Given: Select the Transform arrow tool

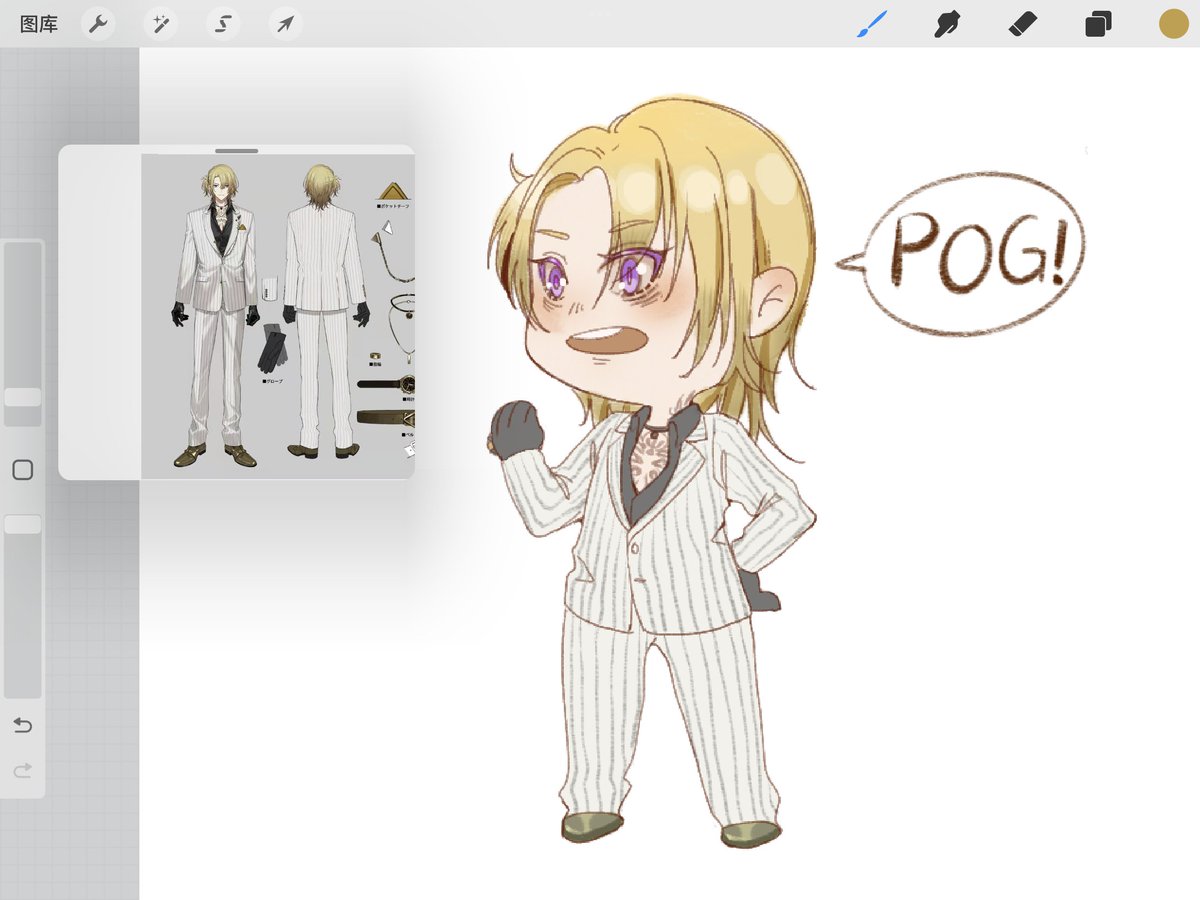Looking at the screenshot, I should click(x=286, y=24).
